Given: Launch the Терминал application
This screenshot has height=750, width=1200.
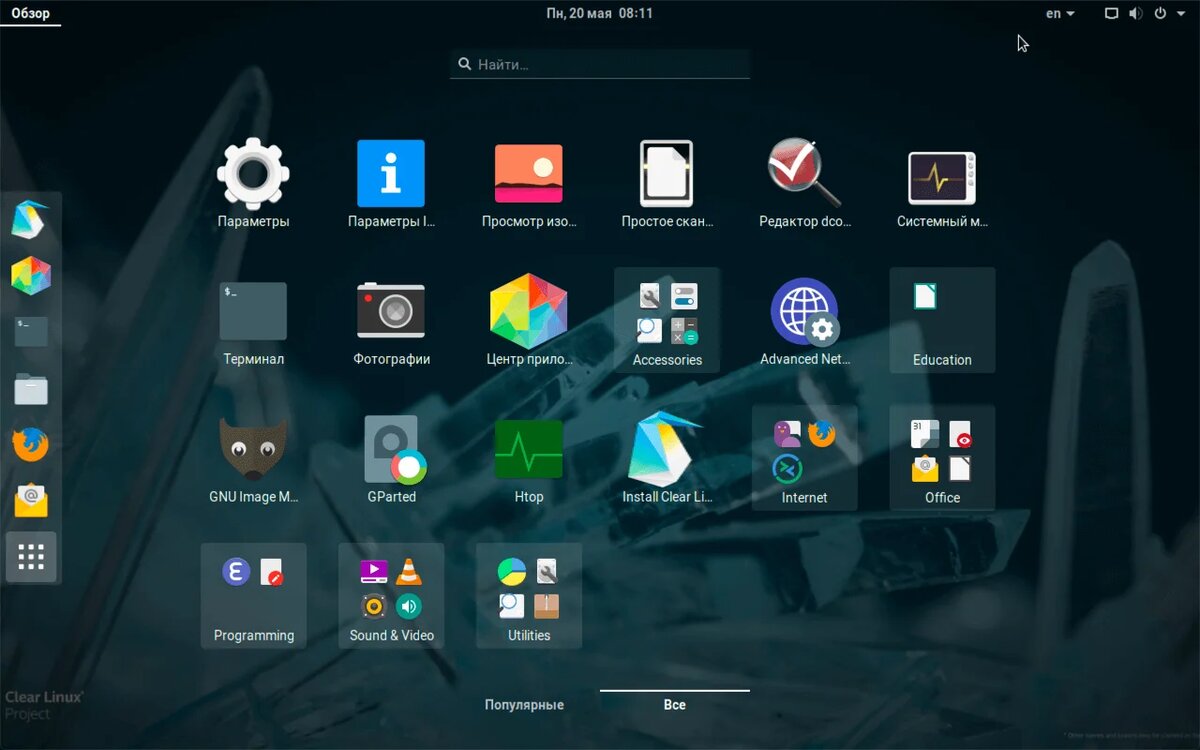Looking at the screenshot, I should click(x=253, y=309).
